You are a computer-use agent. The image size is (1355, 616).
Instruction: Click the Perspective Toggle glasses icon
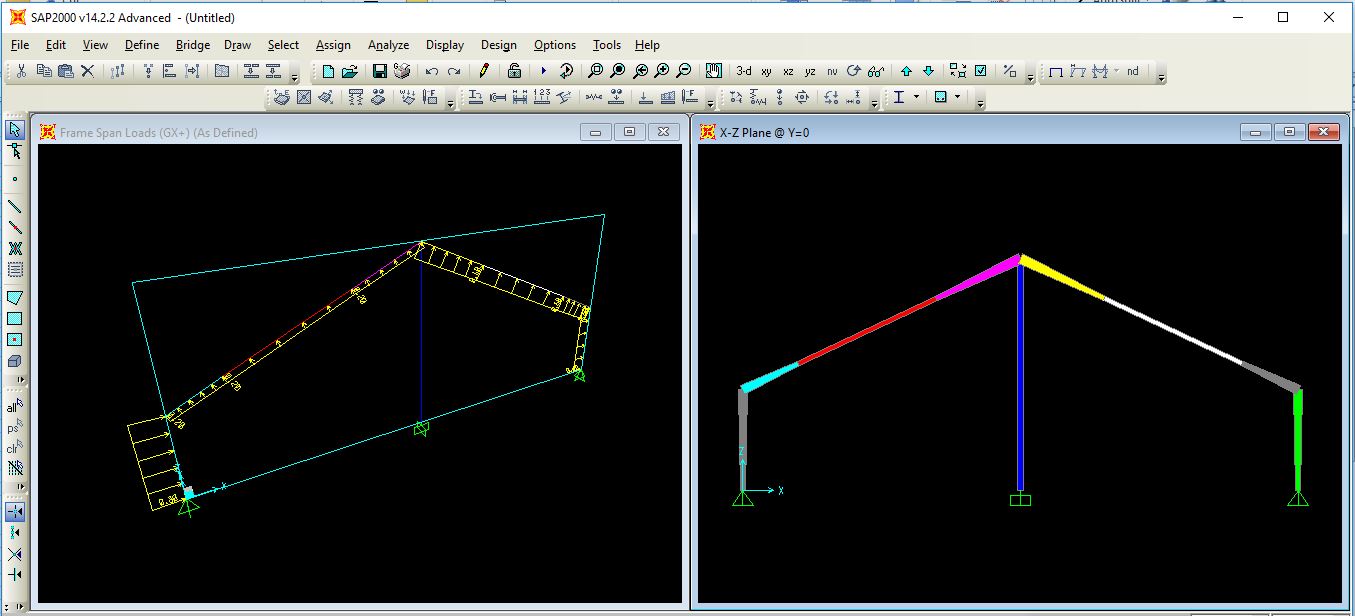pyautogui.click(x=876, y=71)
